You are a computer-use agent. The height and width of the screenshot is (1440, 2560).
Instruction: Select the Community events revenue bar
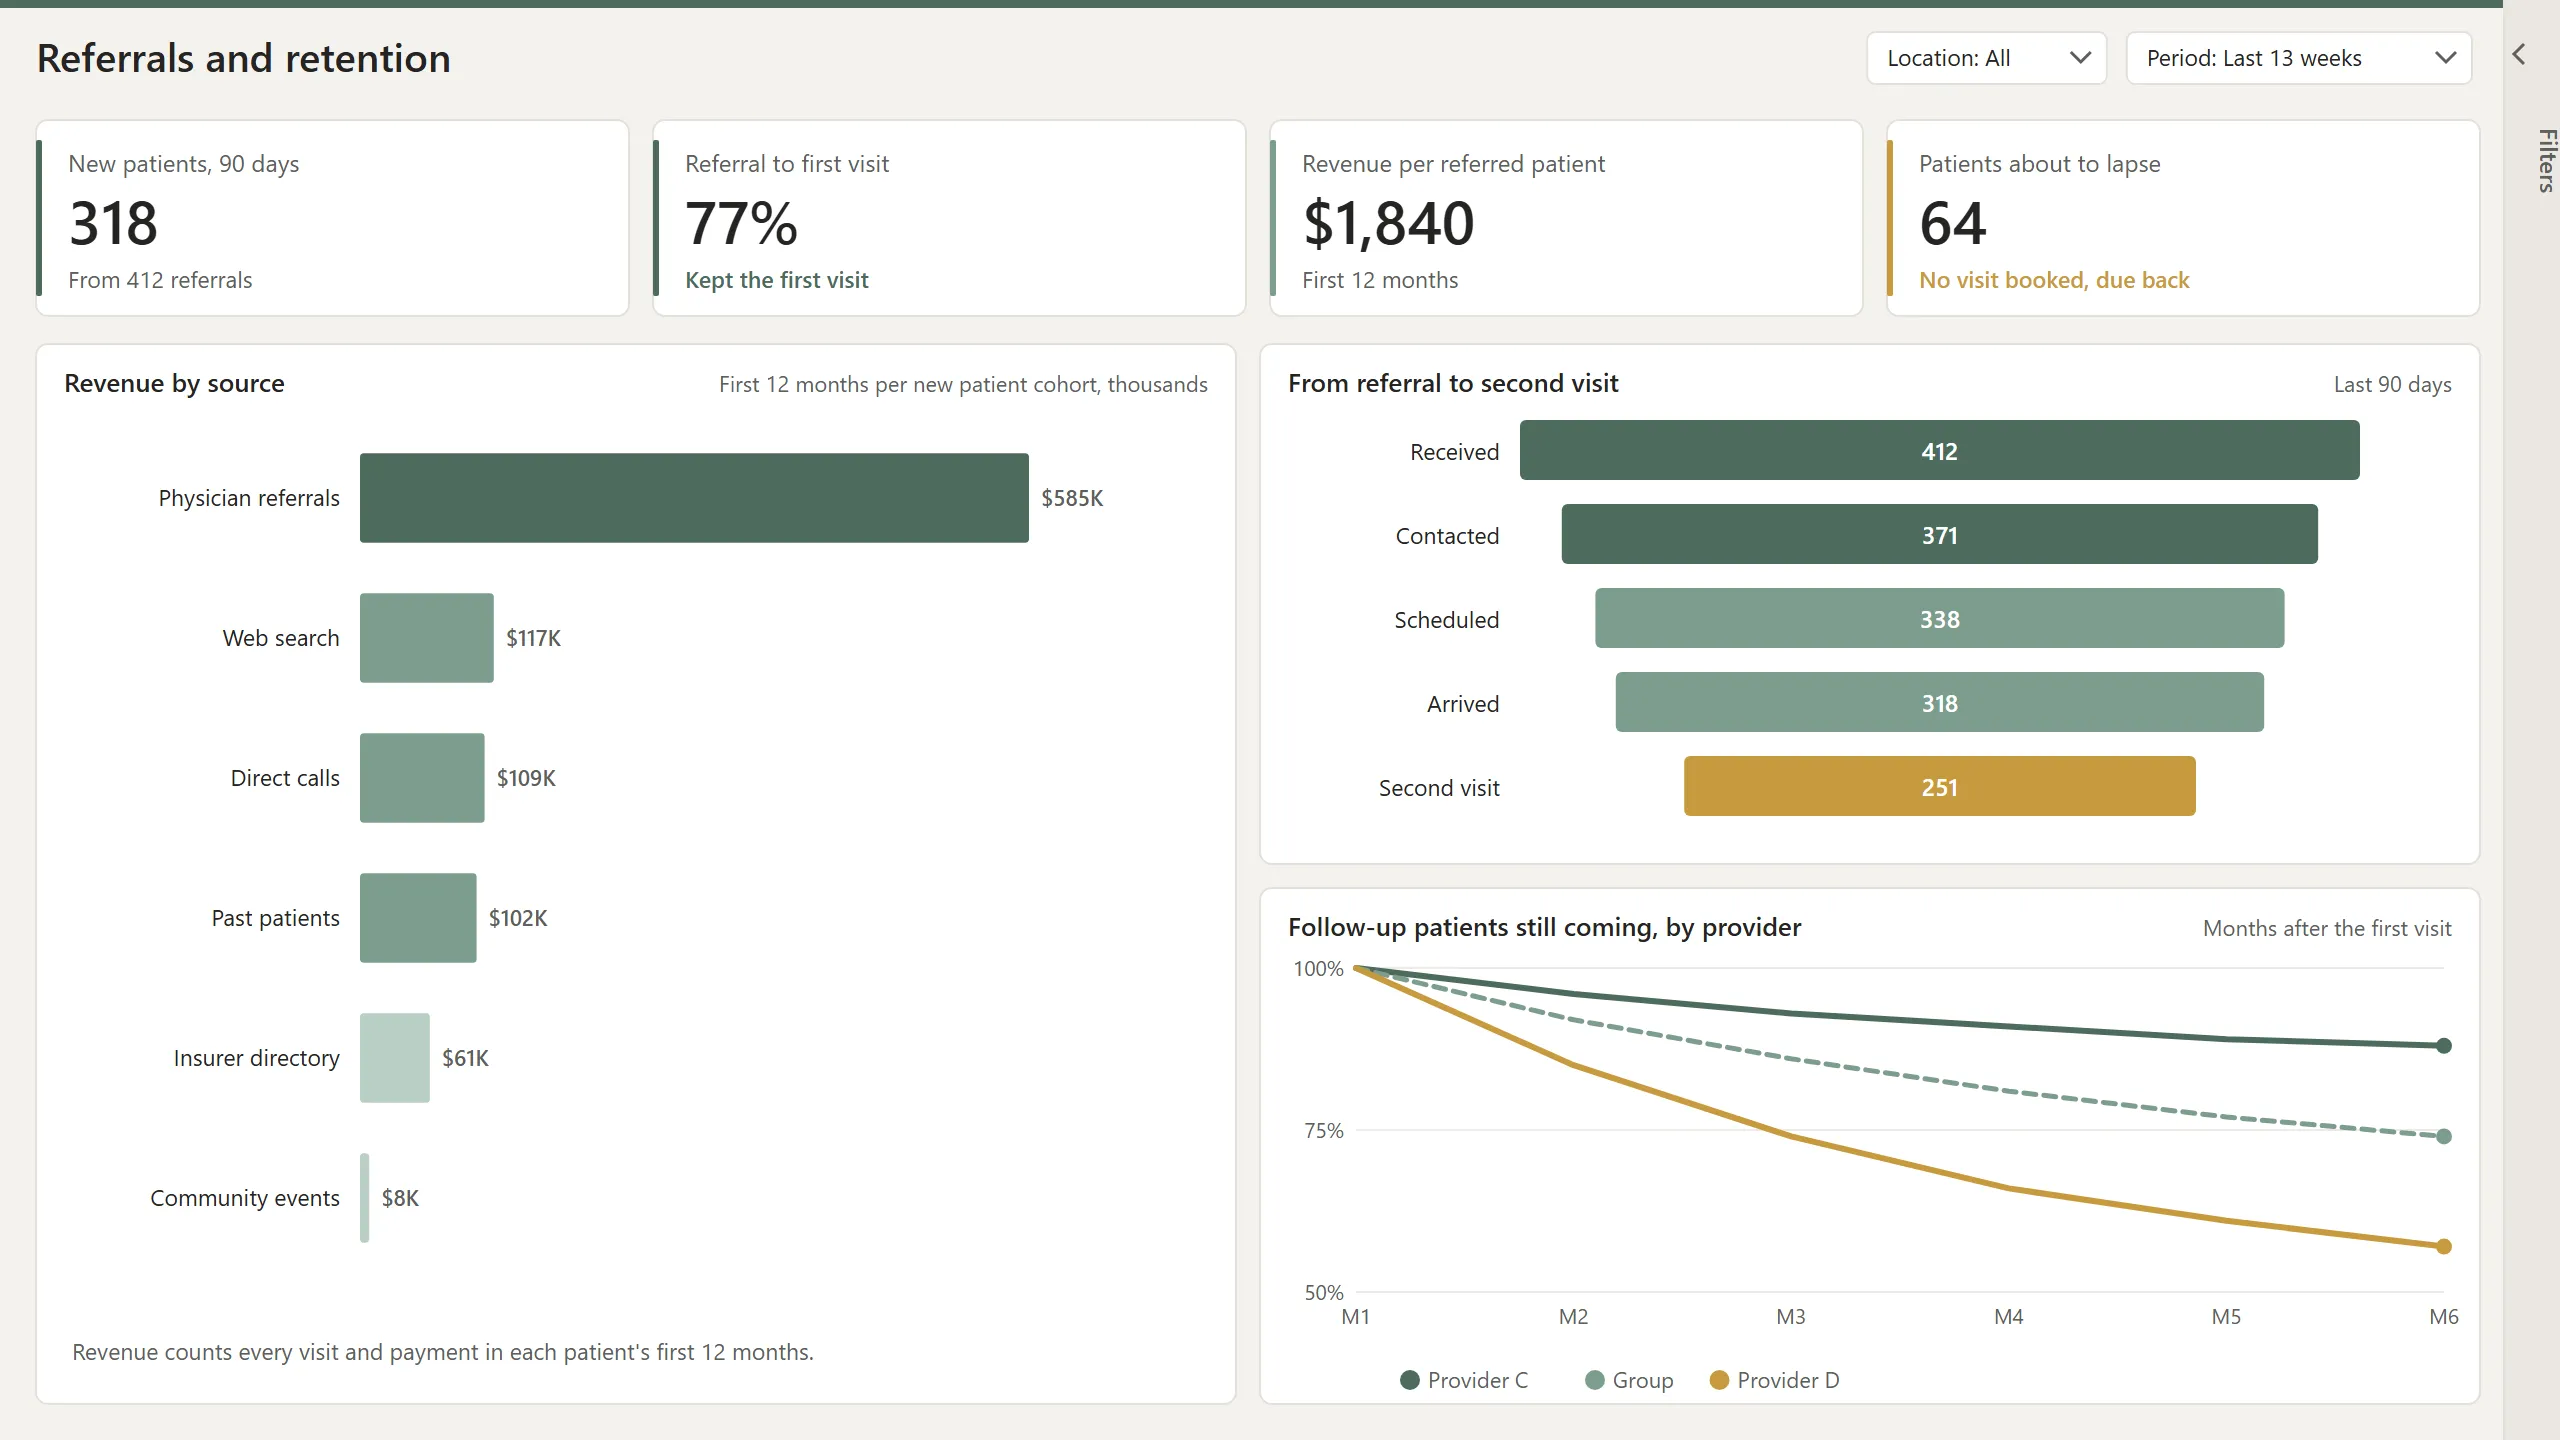click(x=365, y=1198)
